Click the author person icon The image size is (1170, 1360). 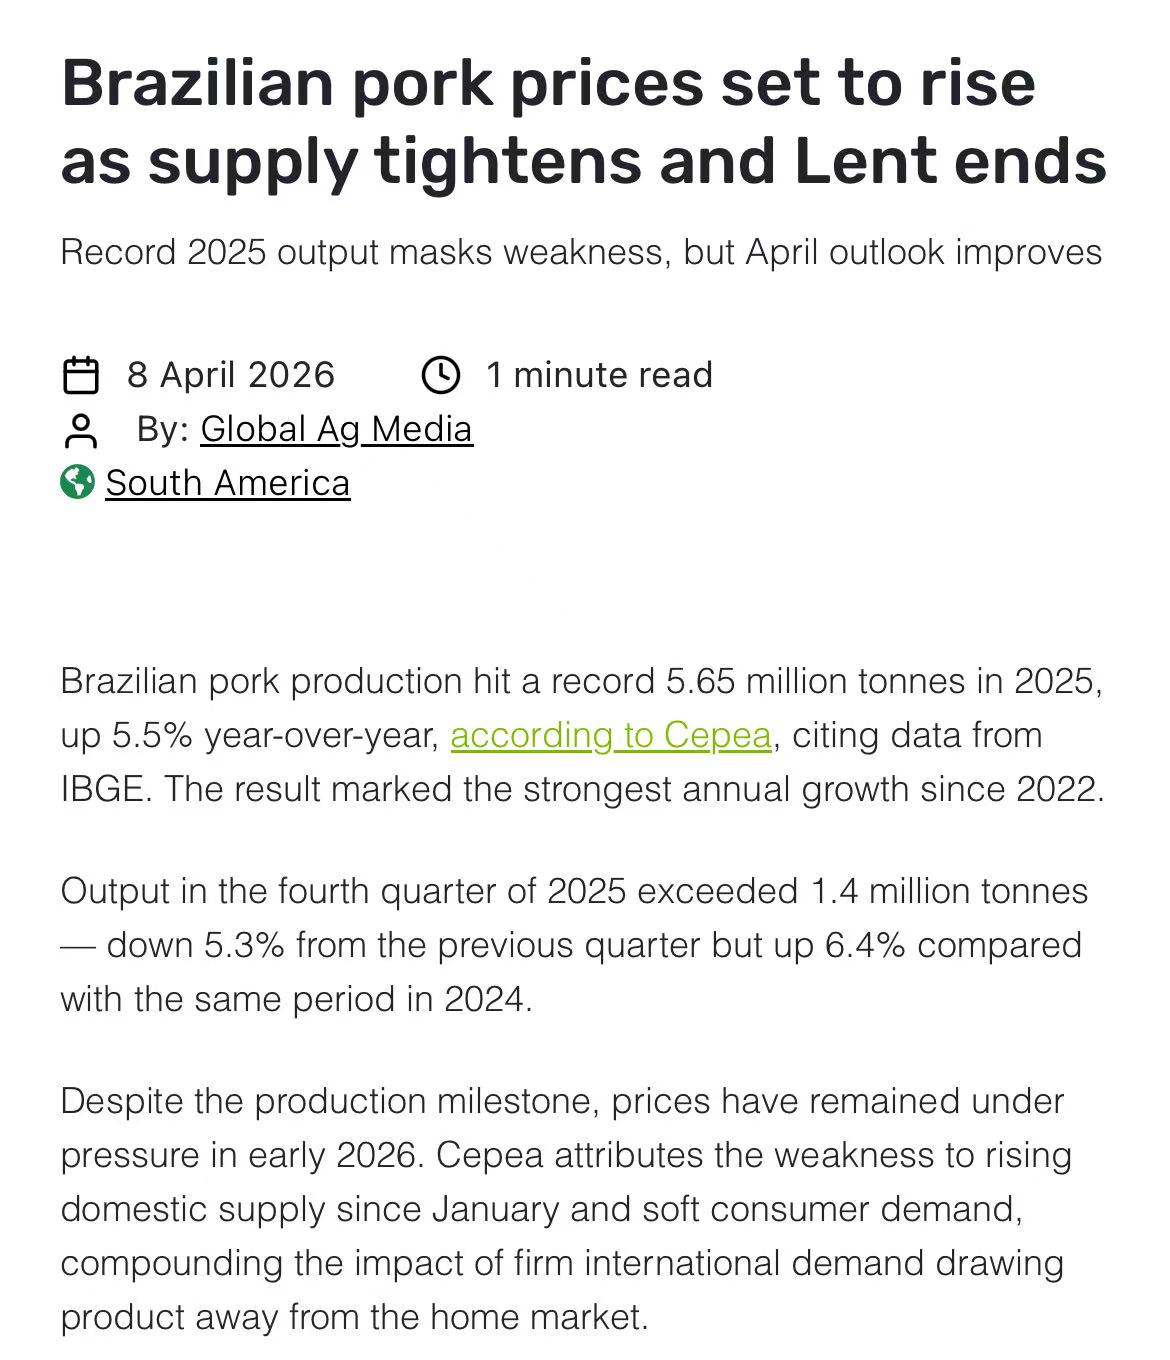(x=80, y=430)
